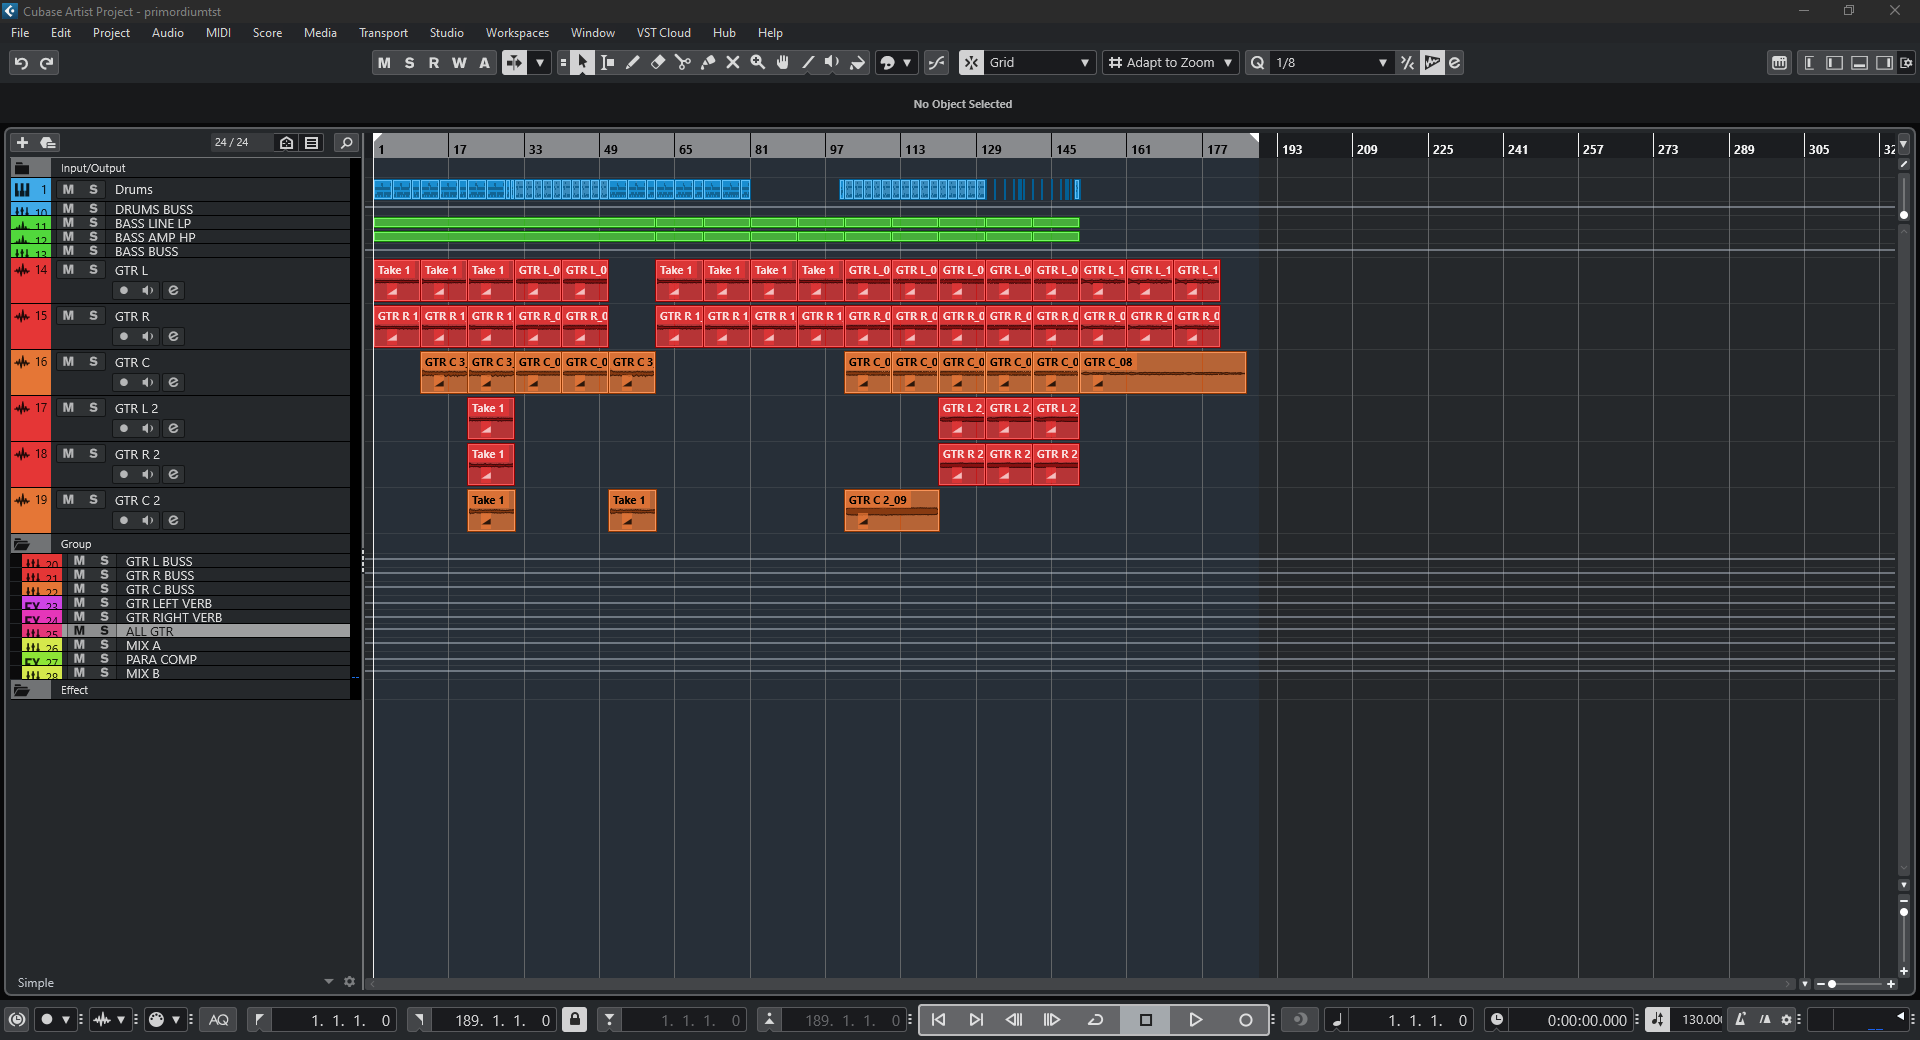Solo the GTR C 2 track
This screenshot has height=1040, width=1920.
click(x=93, y=500)
